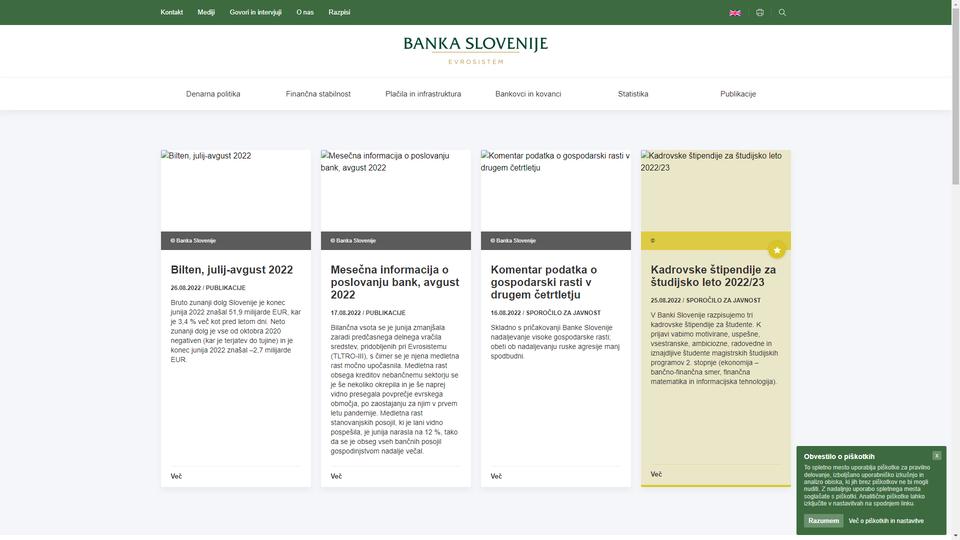
Task: Close the cookie notice with the X
Action: [937, 456]
